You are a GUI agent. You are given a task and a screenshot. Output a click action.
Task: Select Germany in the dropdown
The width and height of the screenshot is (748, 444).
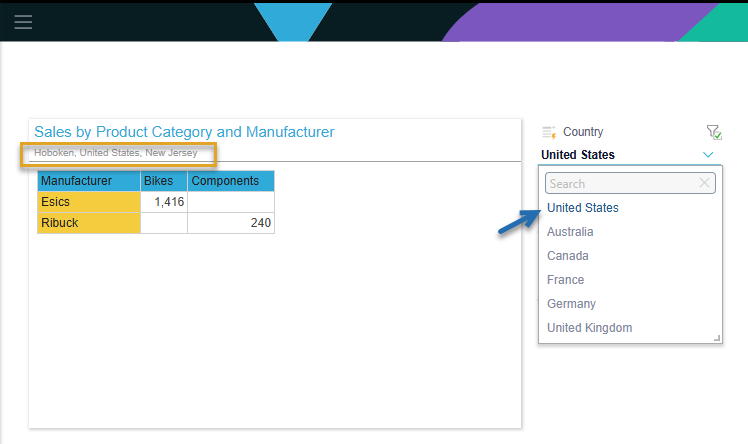coord(571,304)
